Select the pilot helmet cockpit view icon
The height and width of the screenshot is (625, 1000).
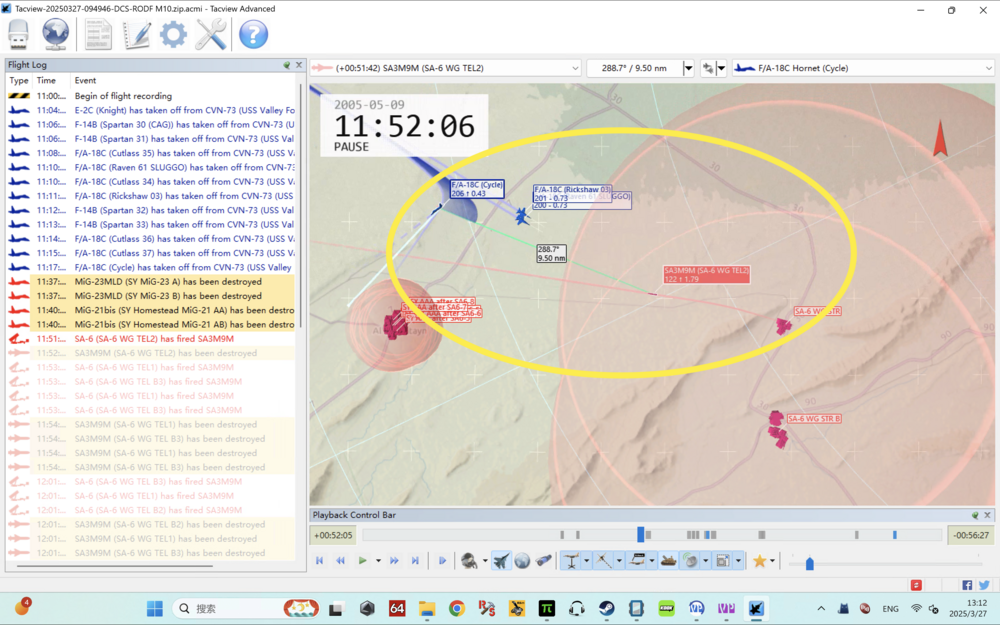coord(469,561)
